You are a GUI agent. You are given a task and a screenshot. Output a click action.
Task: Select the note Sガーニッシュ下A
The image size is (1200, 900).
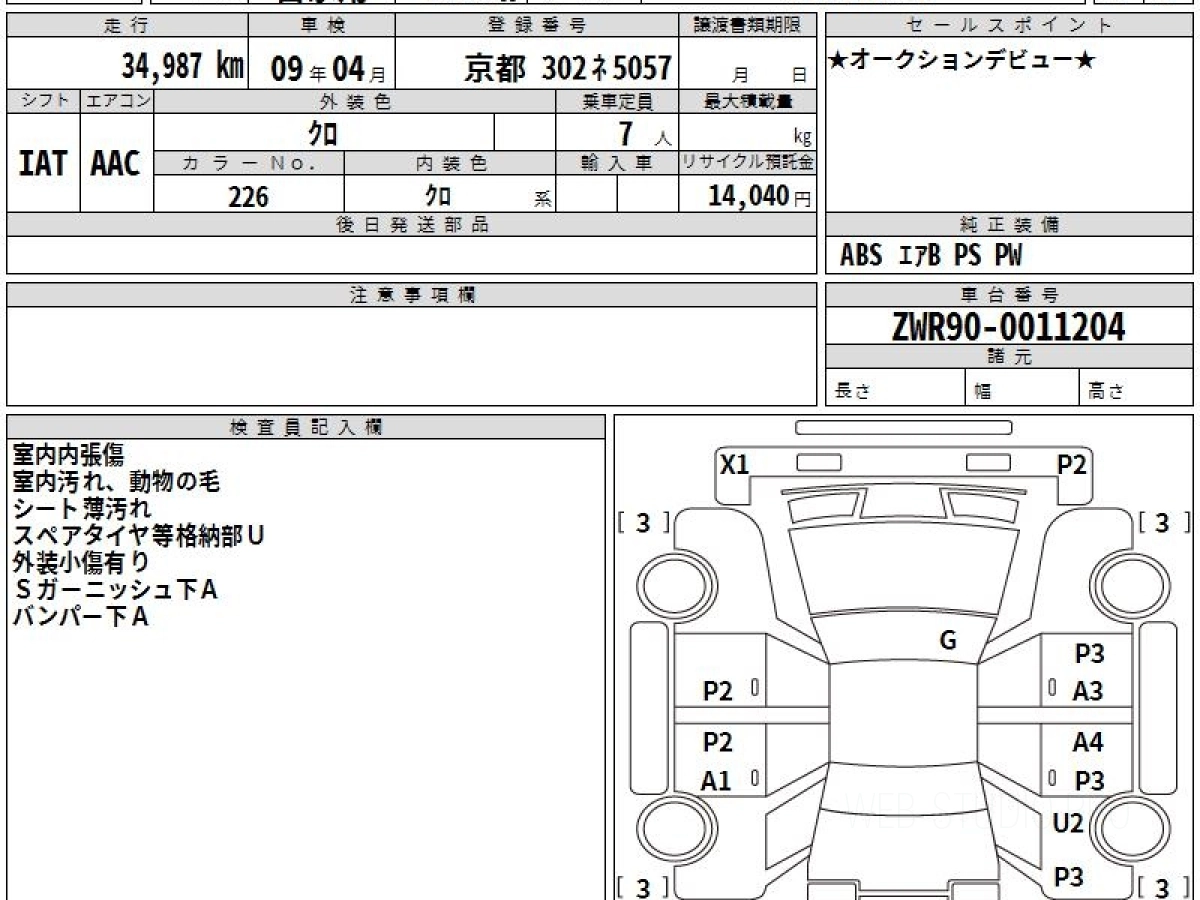point(115,590)
